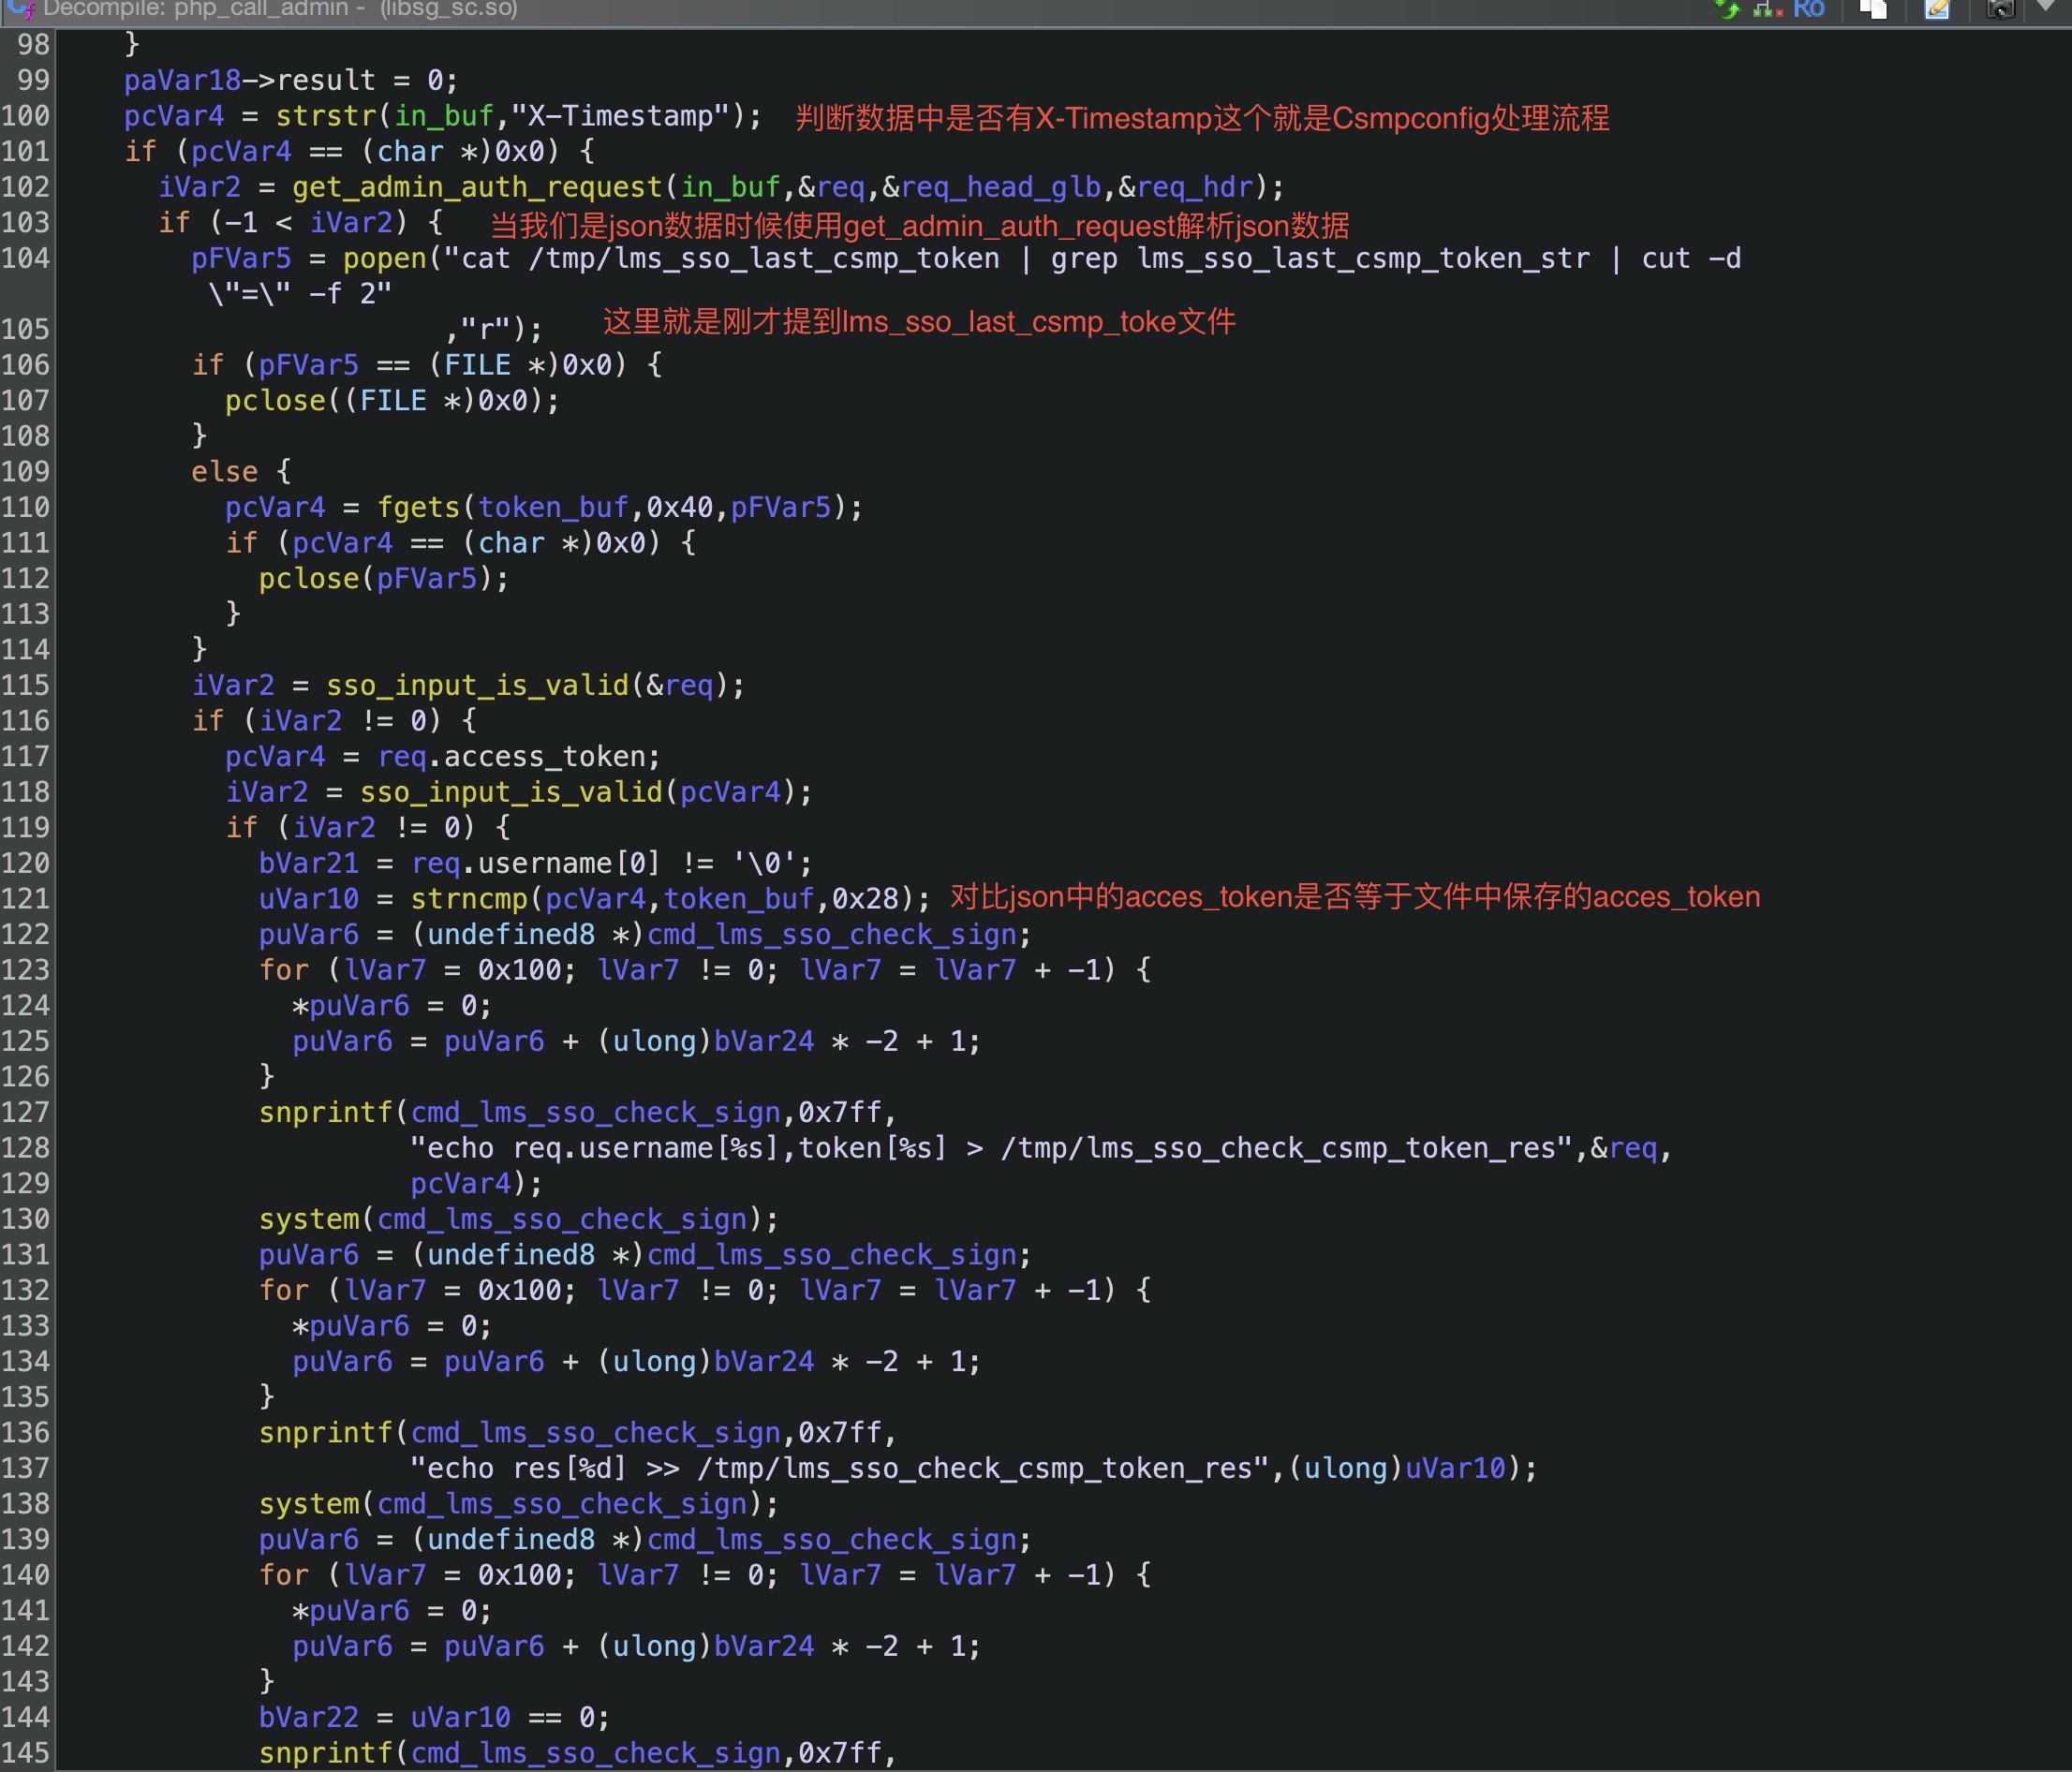This screenshot has height=1772, width=2072.
Task: Open the AST control flow graph icon
Action: [1768, 9]
